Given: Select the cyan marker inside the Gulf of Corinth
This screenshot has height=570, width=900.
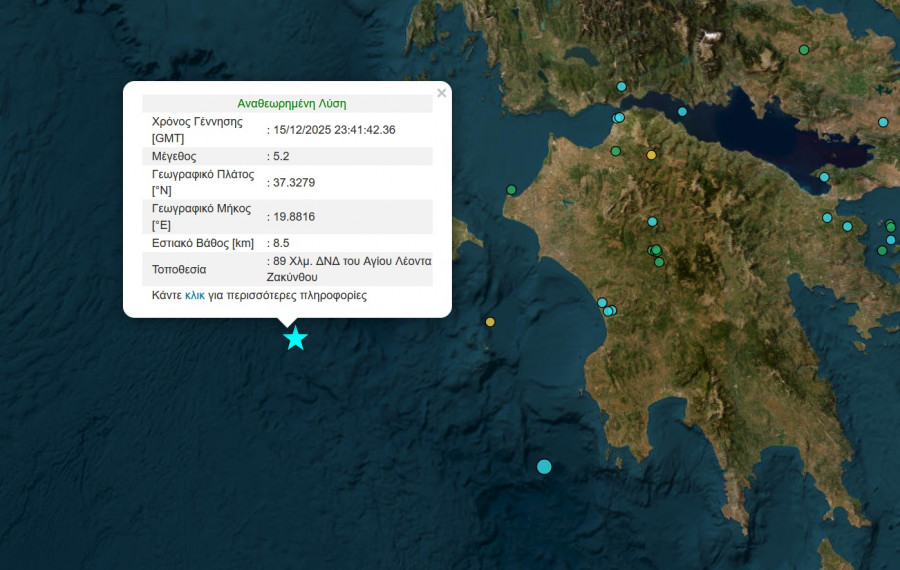Looking at the screenshot, I should tap(682, 112).
